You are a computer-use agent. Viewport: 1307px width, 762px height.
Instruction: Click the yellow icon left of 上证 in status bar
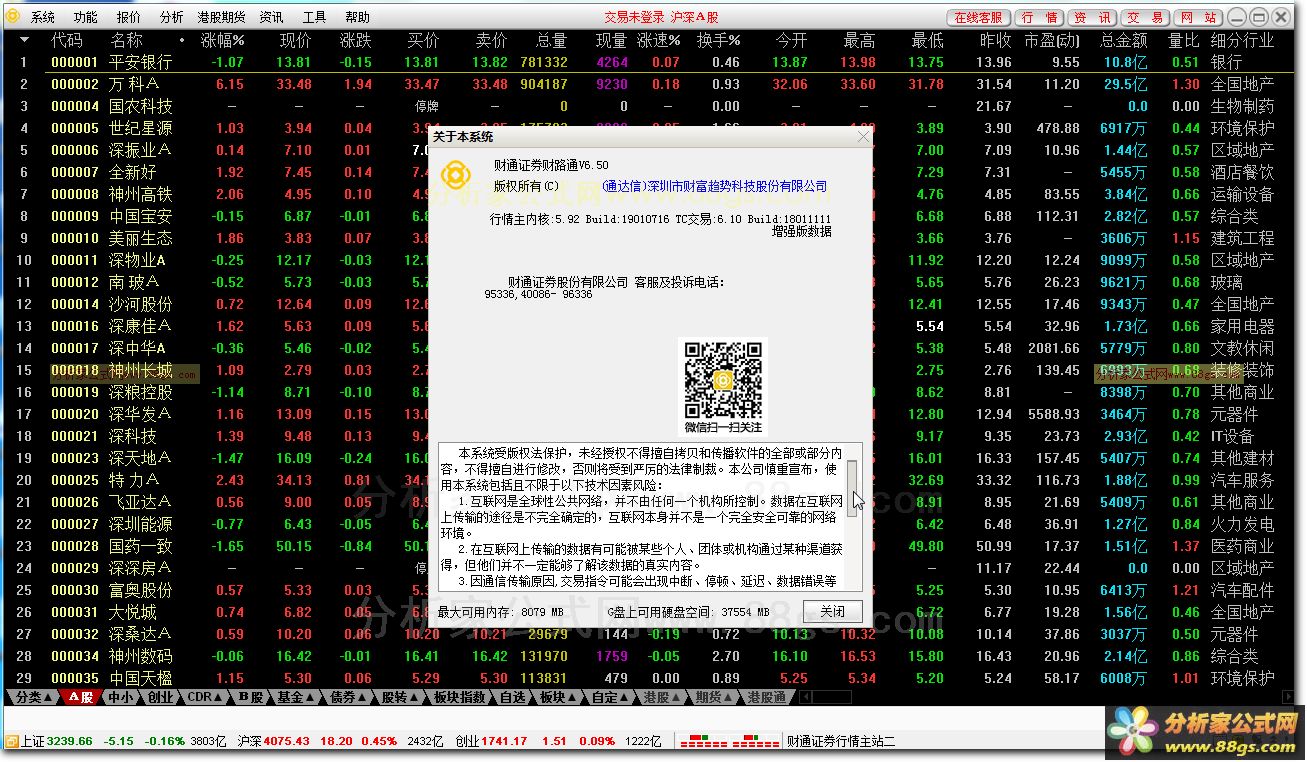coord(11,741)
